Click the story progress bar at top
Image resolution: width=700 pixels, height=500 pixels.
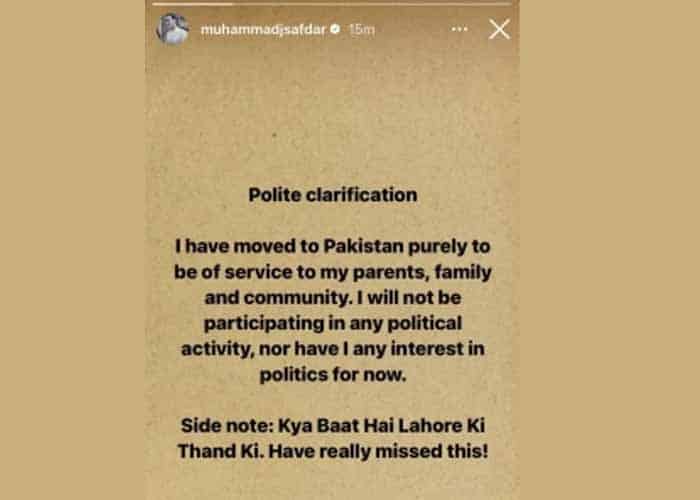(x=332, y=5)
